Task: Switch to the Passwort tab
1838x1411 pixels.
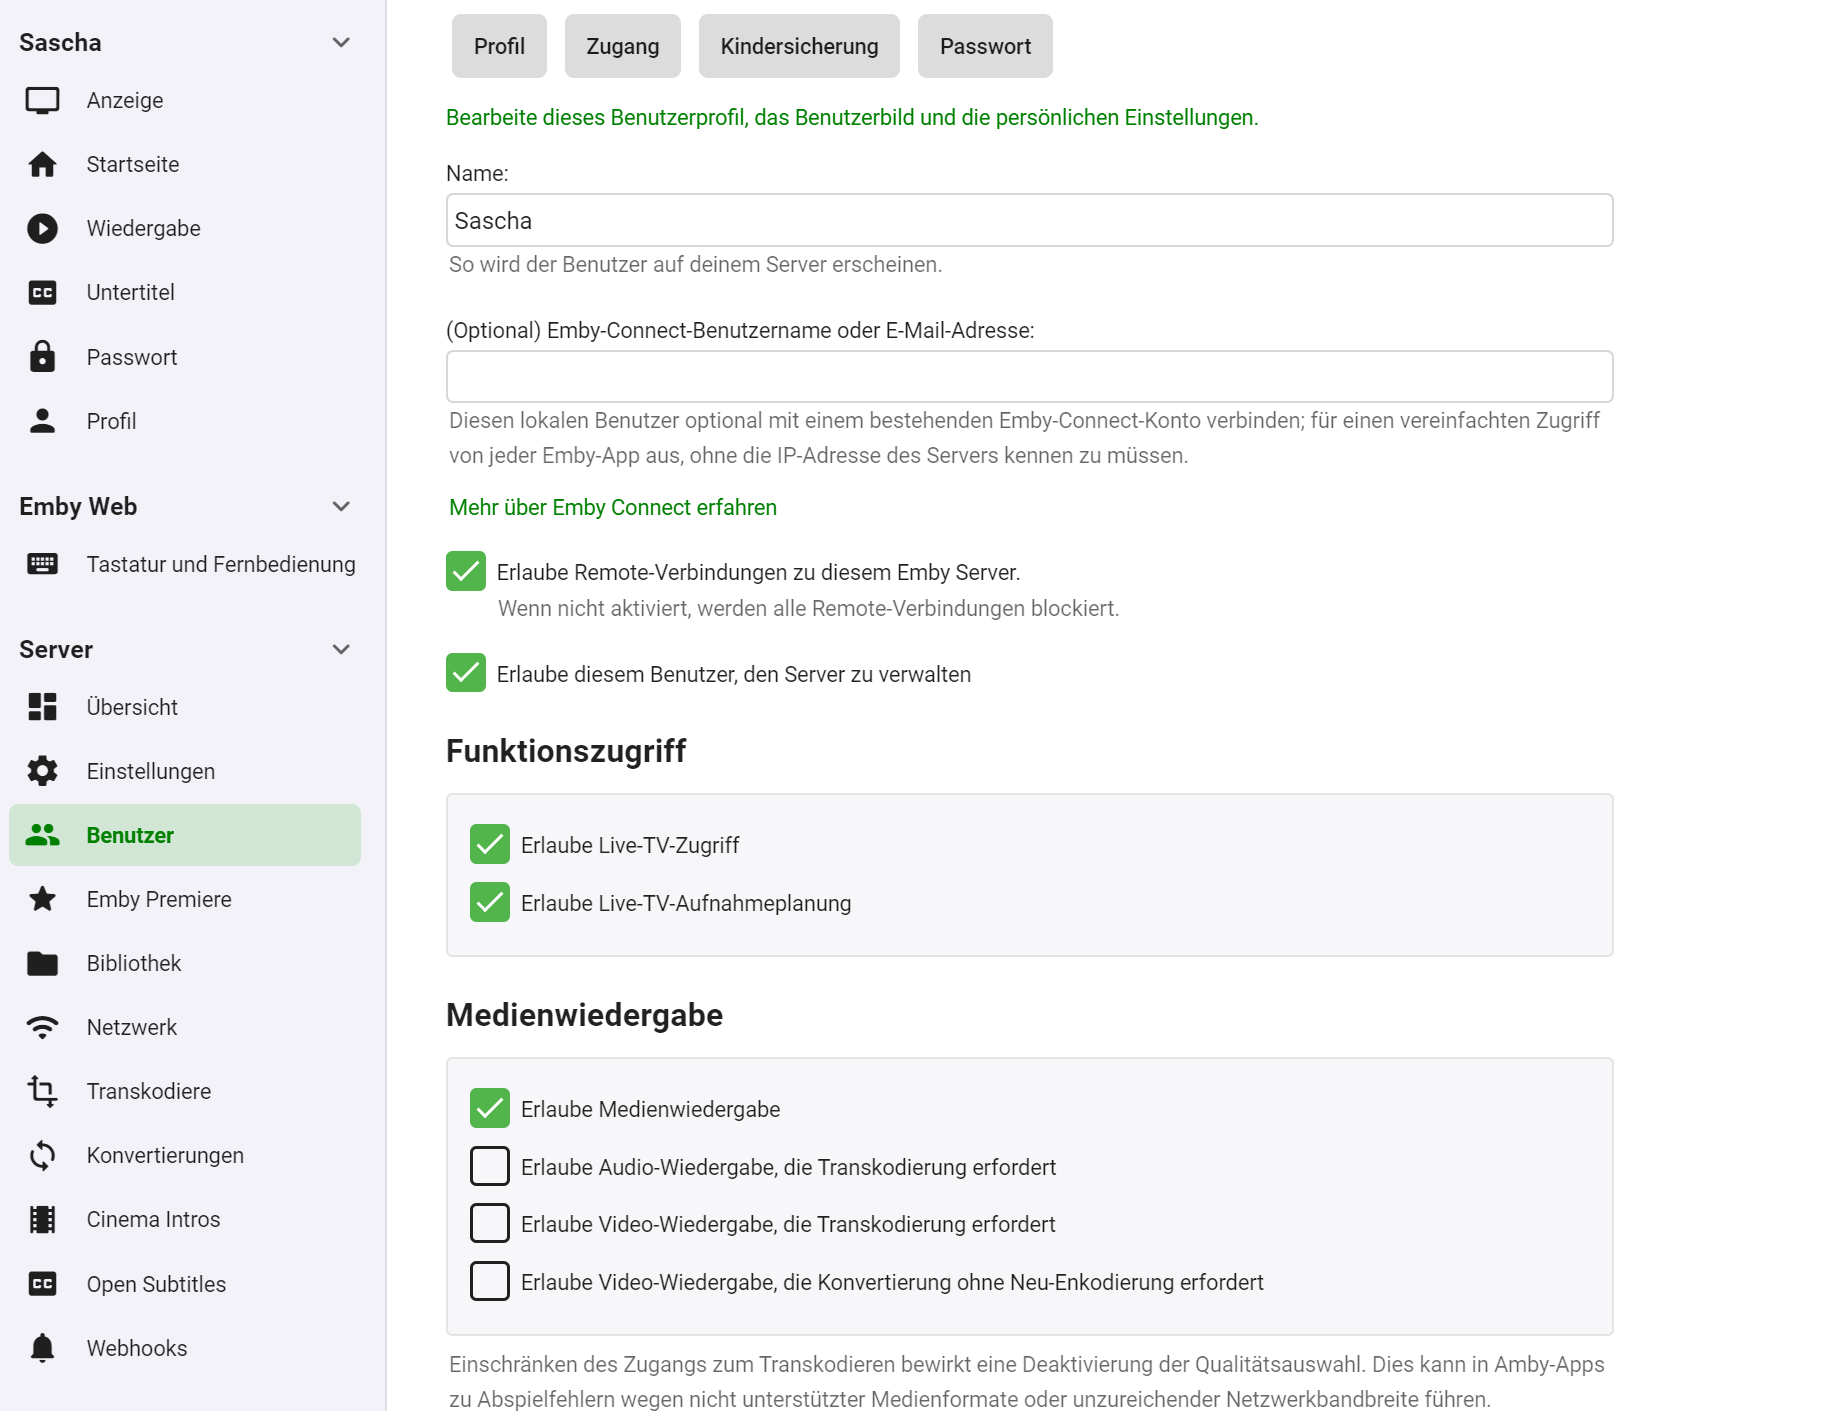Action: 985,46
